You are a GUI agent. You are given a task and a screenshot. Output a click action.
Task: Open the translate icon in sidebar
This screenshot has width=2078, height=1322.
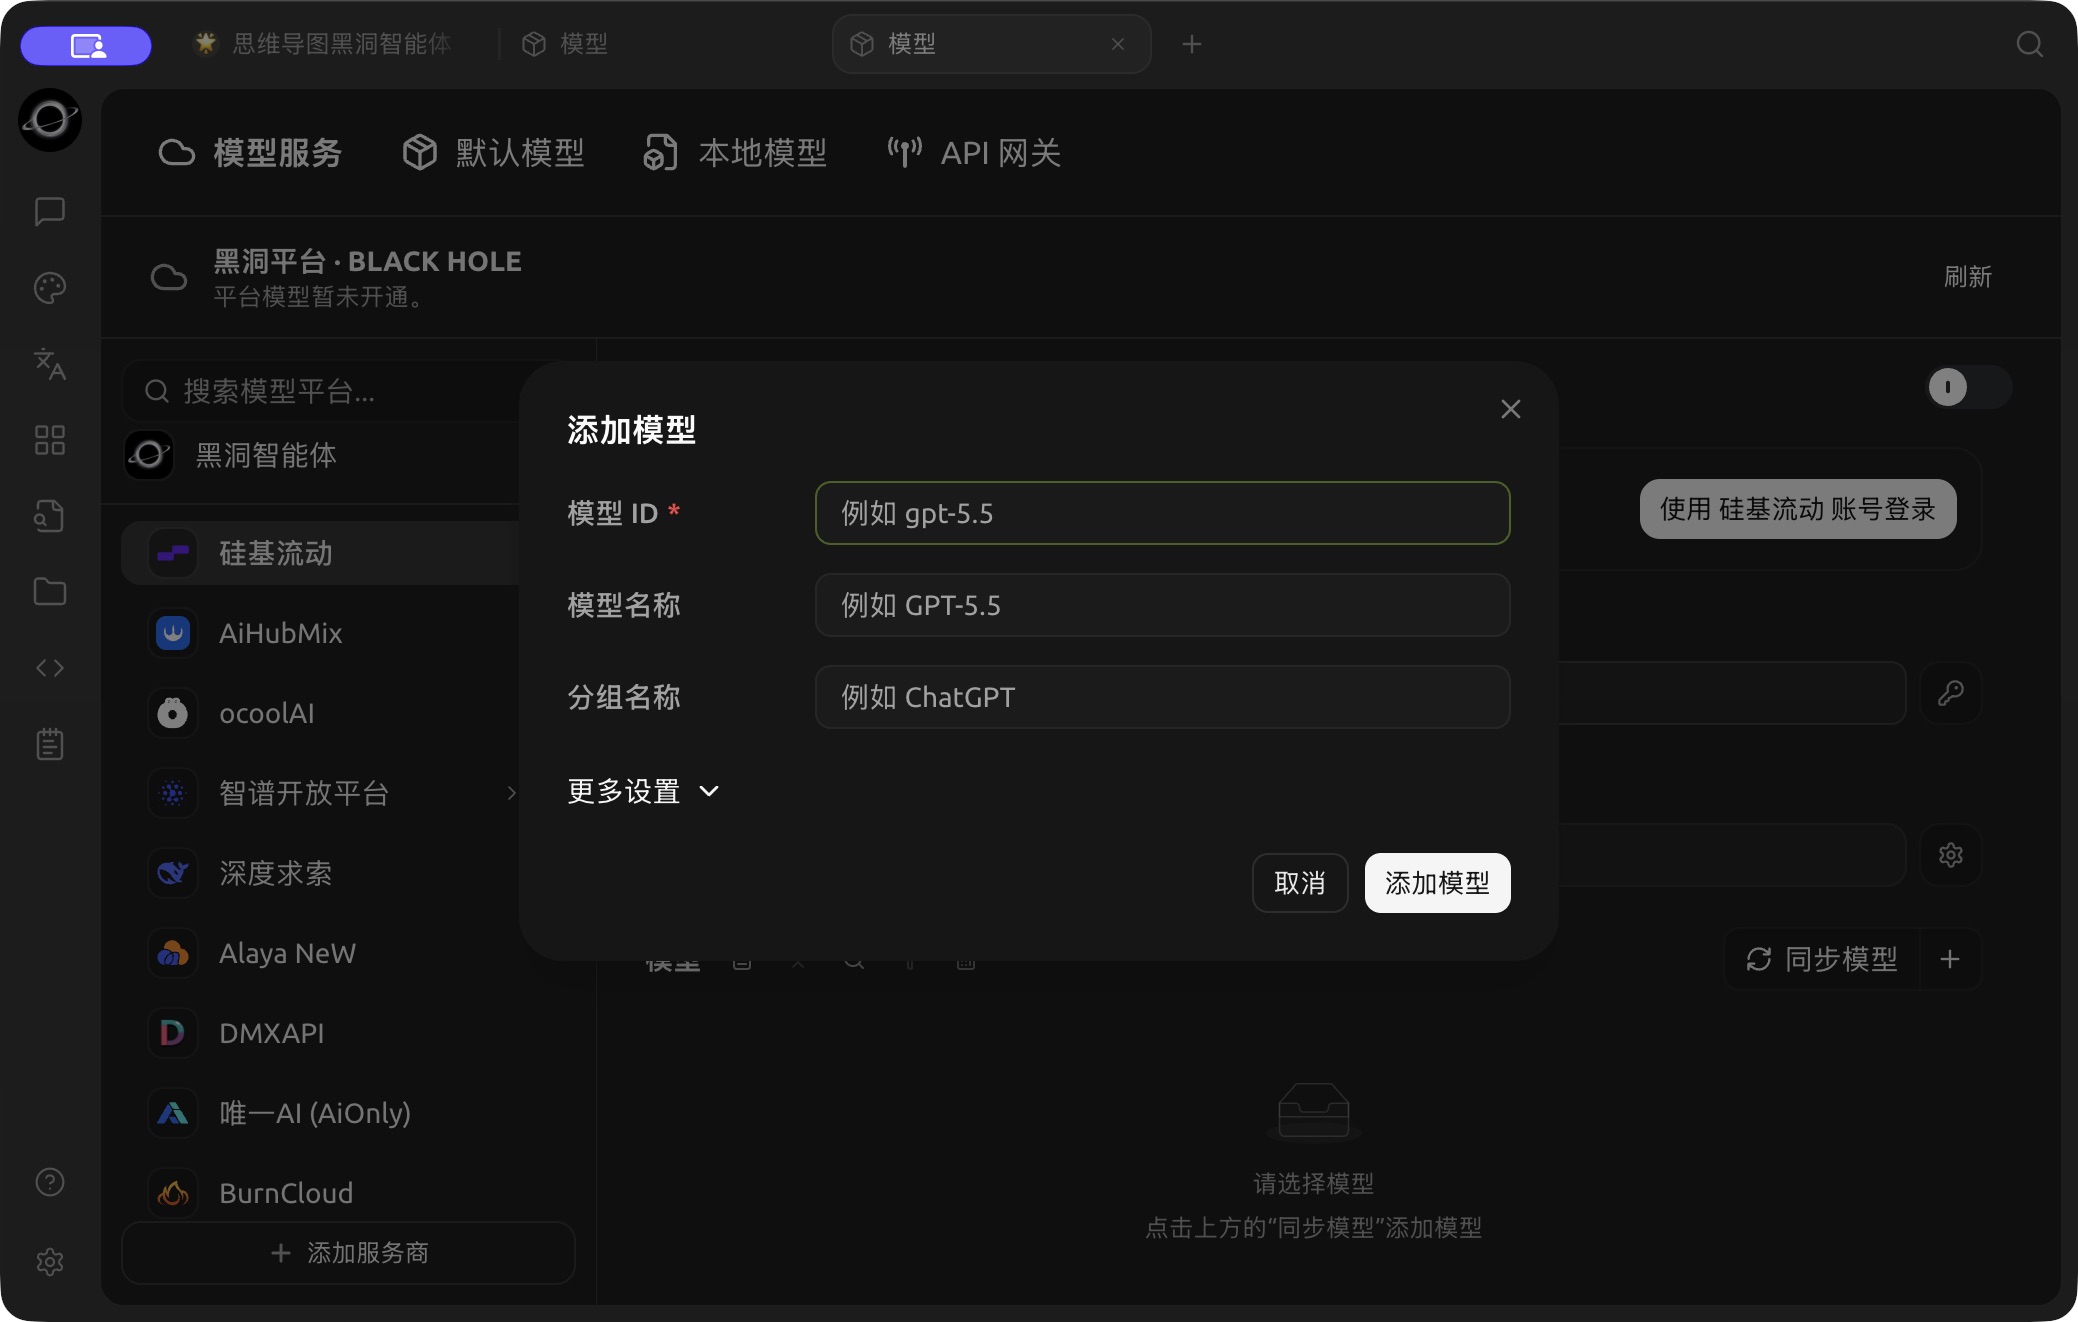tap(50, 364)
